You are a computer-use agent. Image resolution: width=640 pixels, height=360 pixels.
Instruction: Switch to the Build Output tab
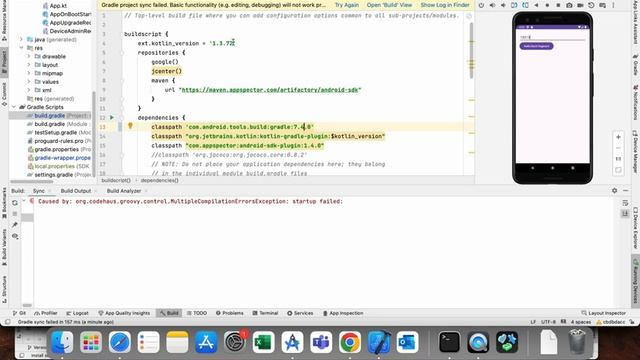click(x=76, y=191)
